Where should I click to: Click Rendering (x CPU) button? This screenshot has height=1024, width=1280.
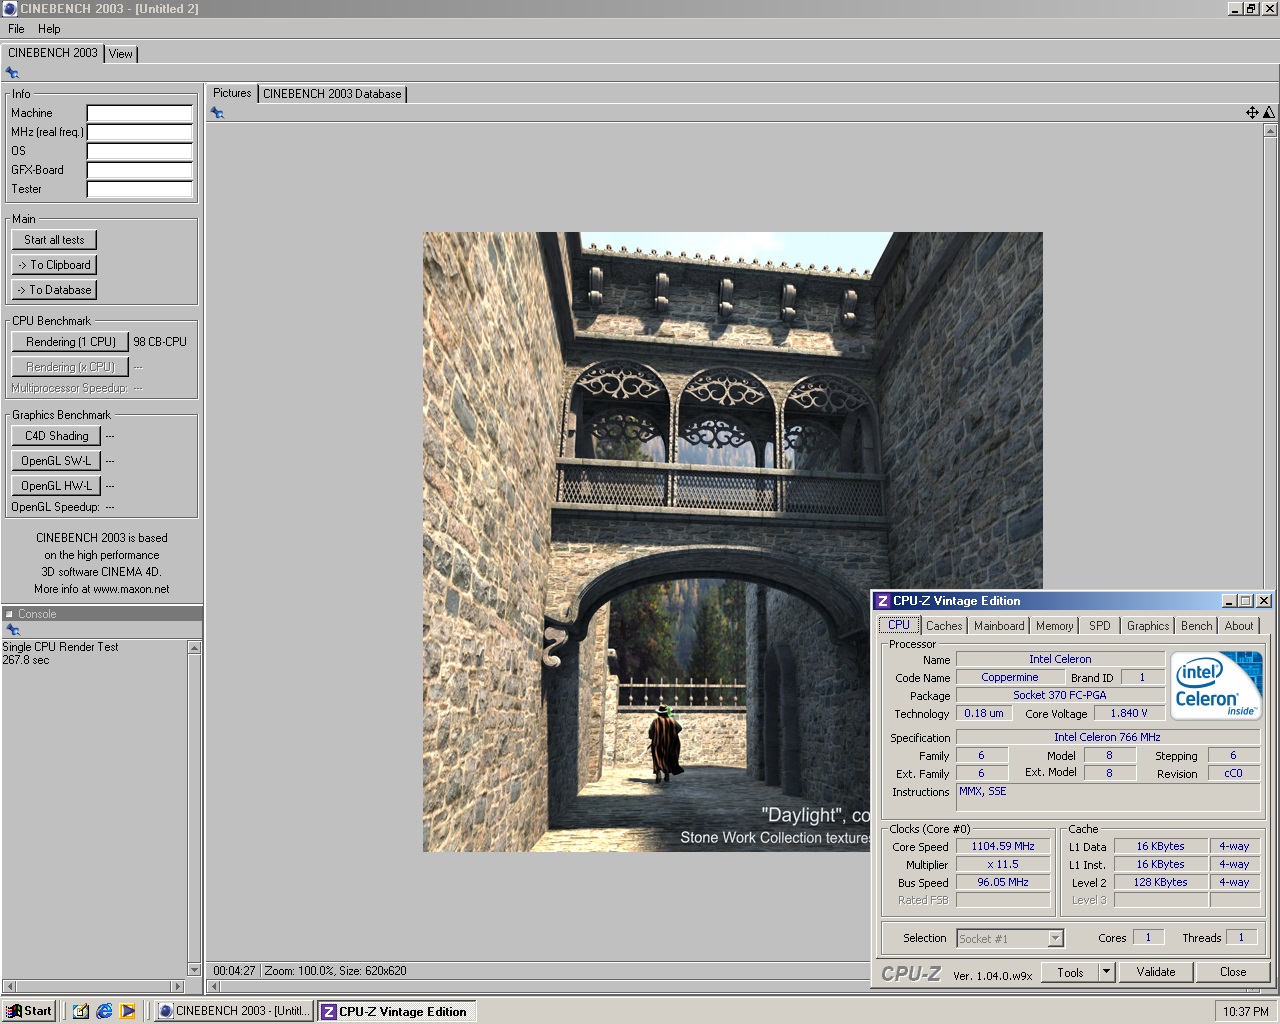pos(70,367)
